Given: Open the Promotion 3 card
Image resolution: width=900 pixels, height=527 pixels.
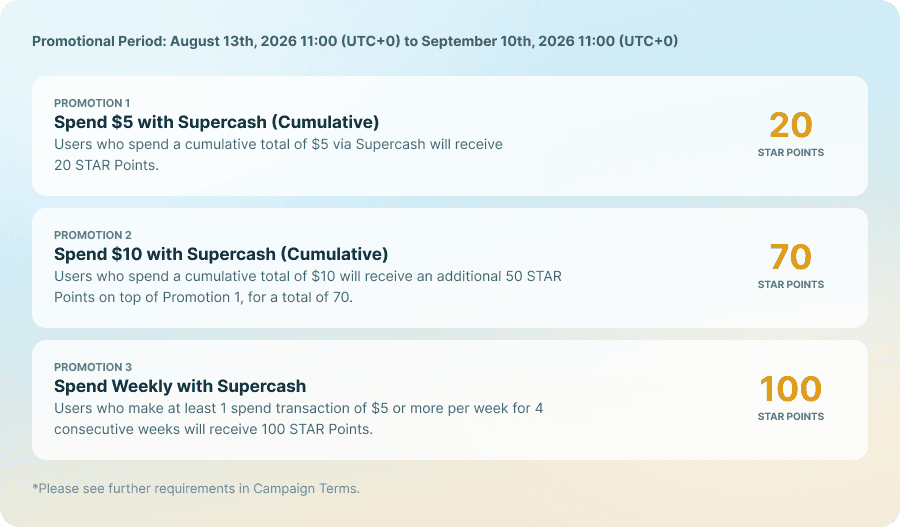Looking at the screenshot, I should 450,400.
